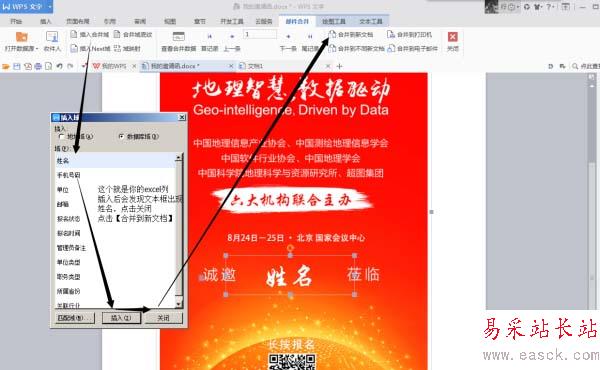Click Print Preview icon in quick access toolbar
Viewport: 600px width, 370px height.
[49, 67]
